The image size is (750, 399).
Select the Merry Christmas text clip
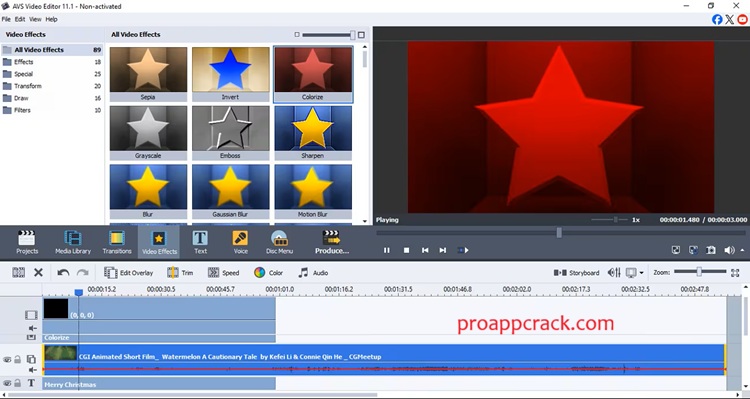pyautogui.click(x=159, y=384)
